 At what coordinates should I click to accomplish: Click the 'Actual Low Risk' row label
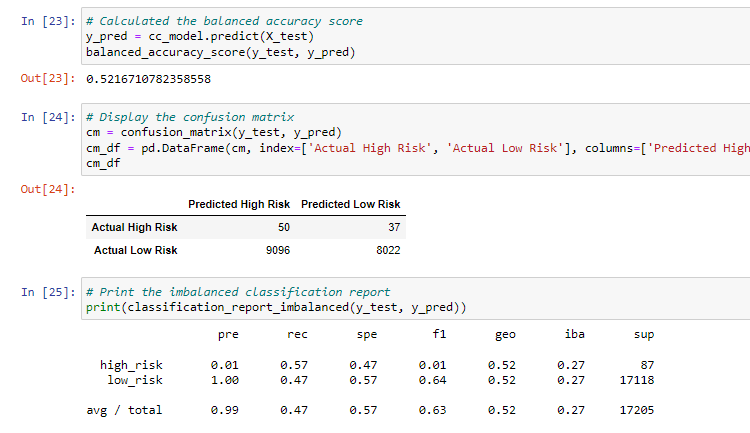pos(135,250)
